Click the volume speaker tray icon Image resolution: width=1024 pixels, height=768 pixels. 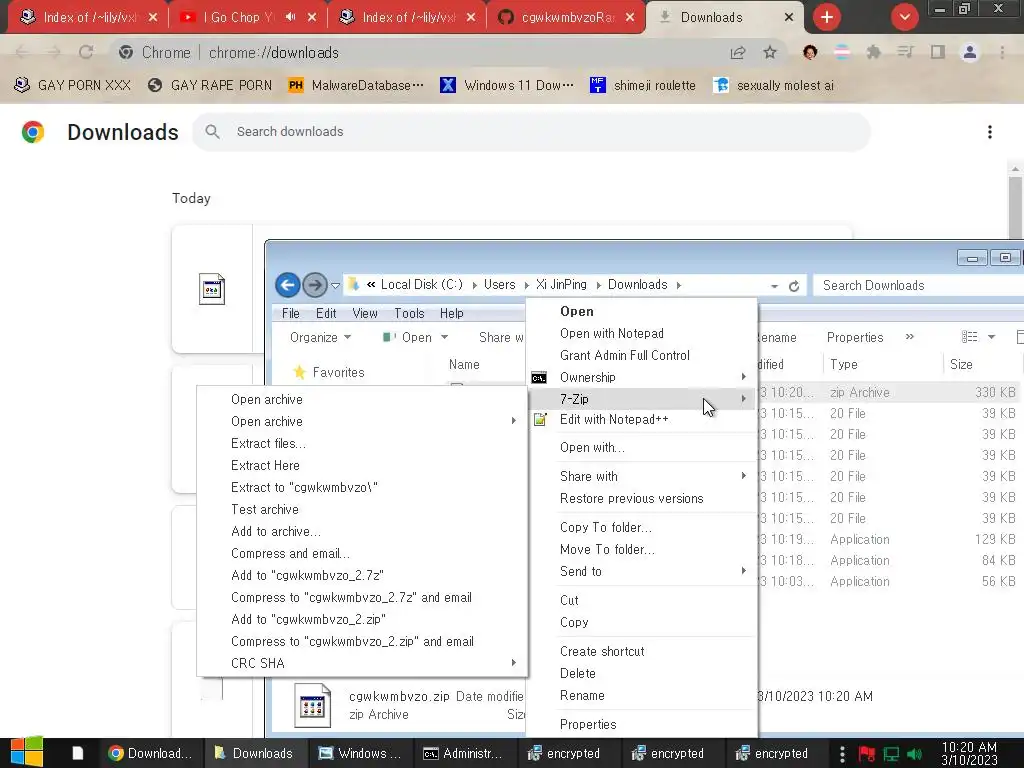[914, 754]
